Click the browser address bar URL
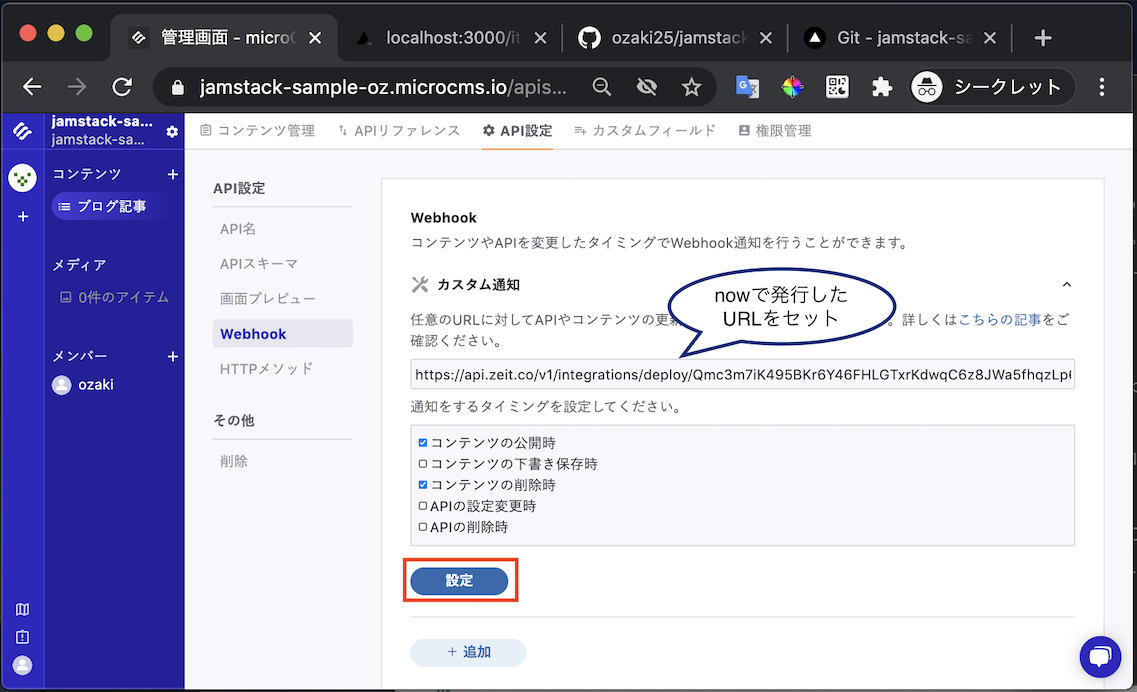 pos(383,88)
